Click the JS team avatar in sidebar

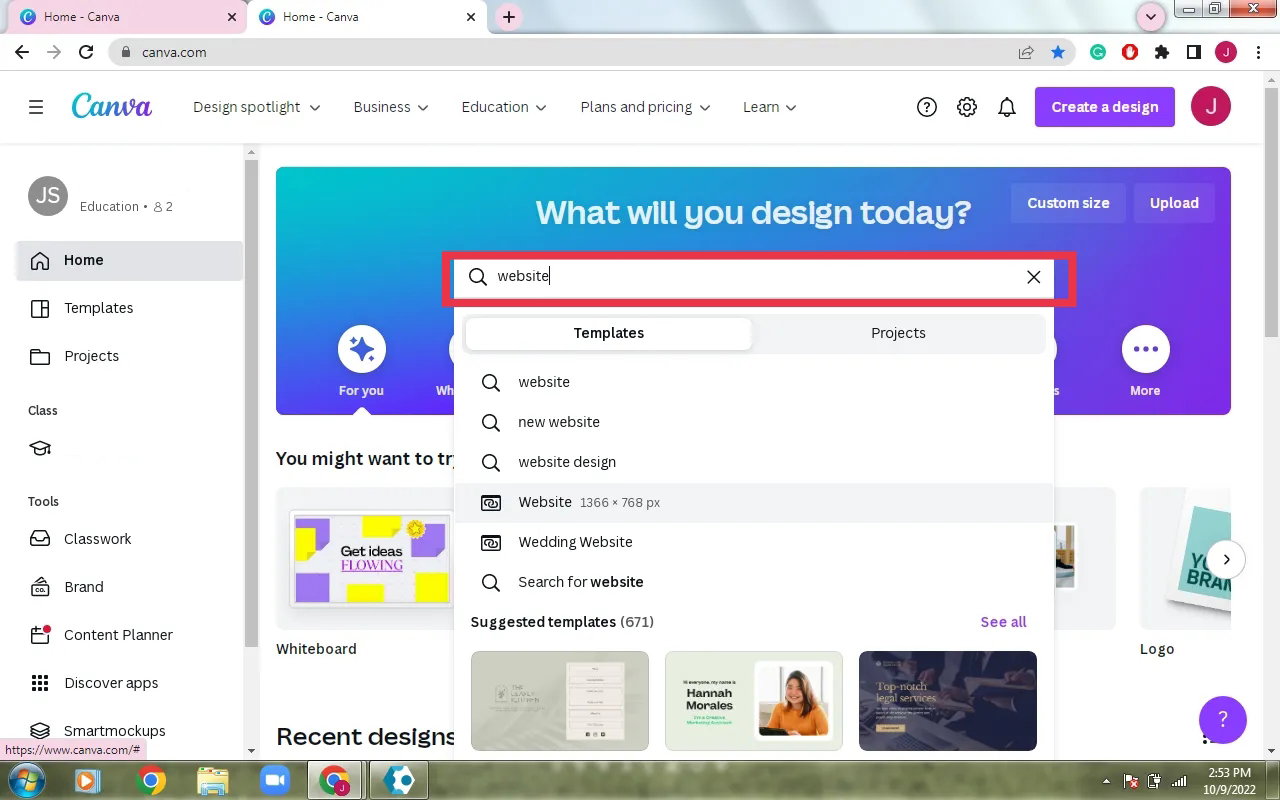48,196
